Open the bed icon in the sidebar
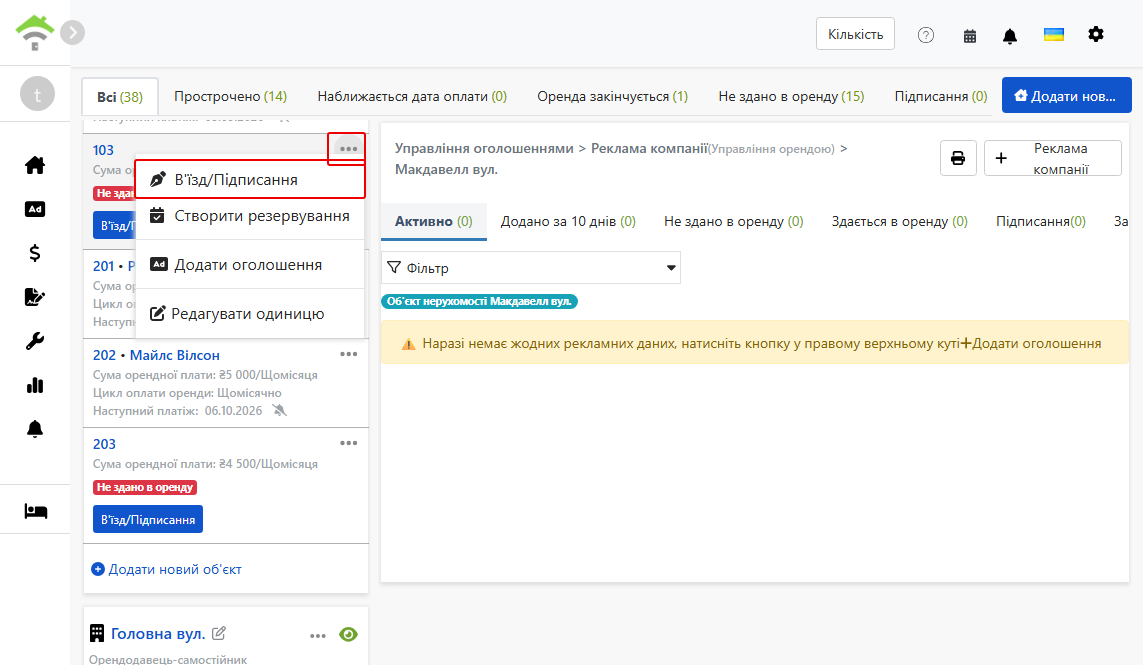Image resolution: width=1143 pixels, height=665 pixels. click(35, 511)
